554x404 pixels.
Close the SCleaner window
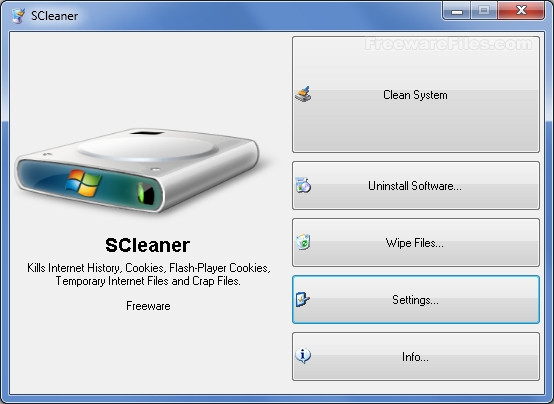521,10
